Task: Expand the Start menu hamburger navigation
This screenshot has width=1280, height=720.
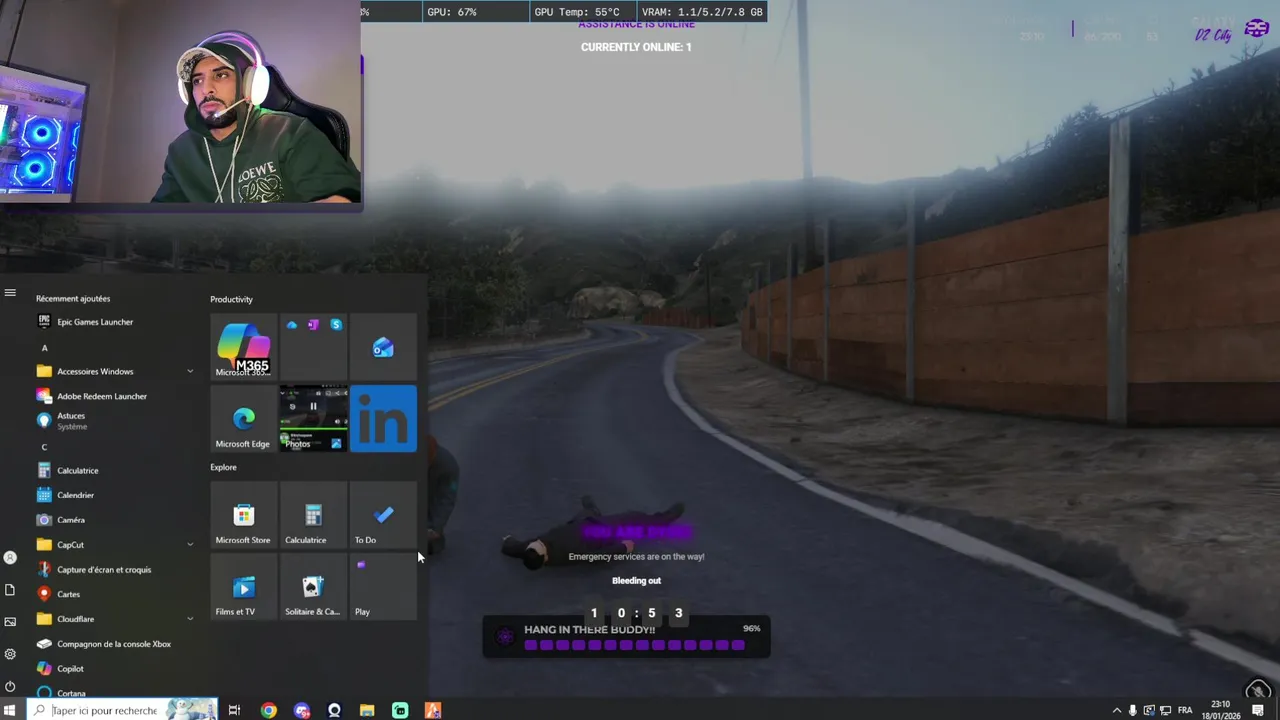Action: click(10, 292)
